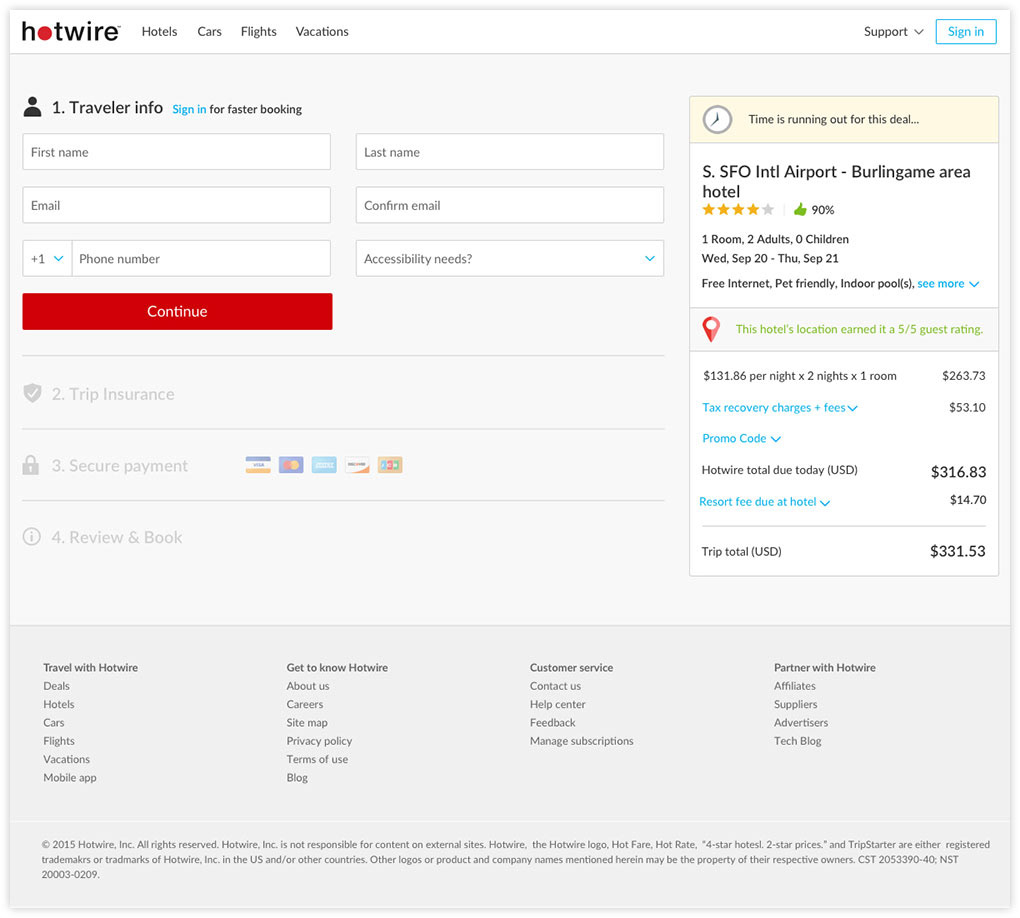This screenshot has width=1020, height=918.
Task: Open Vacations link in footer
Action: (66, 759)
